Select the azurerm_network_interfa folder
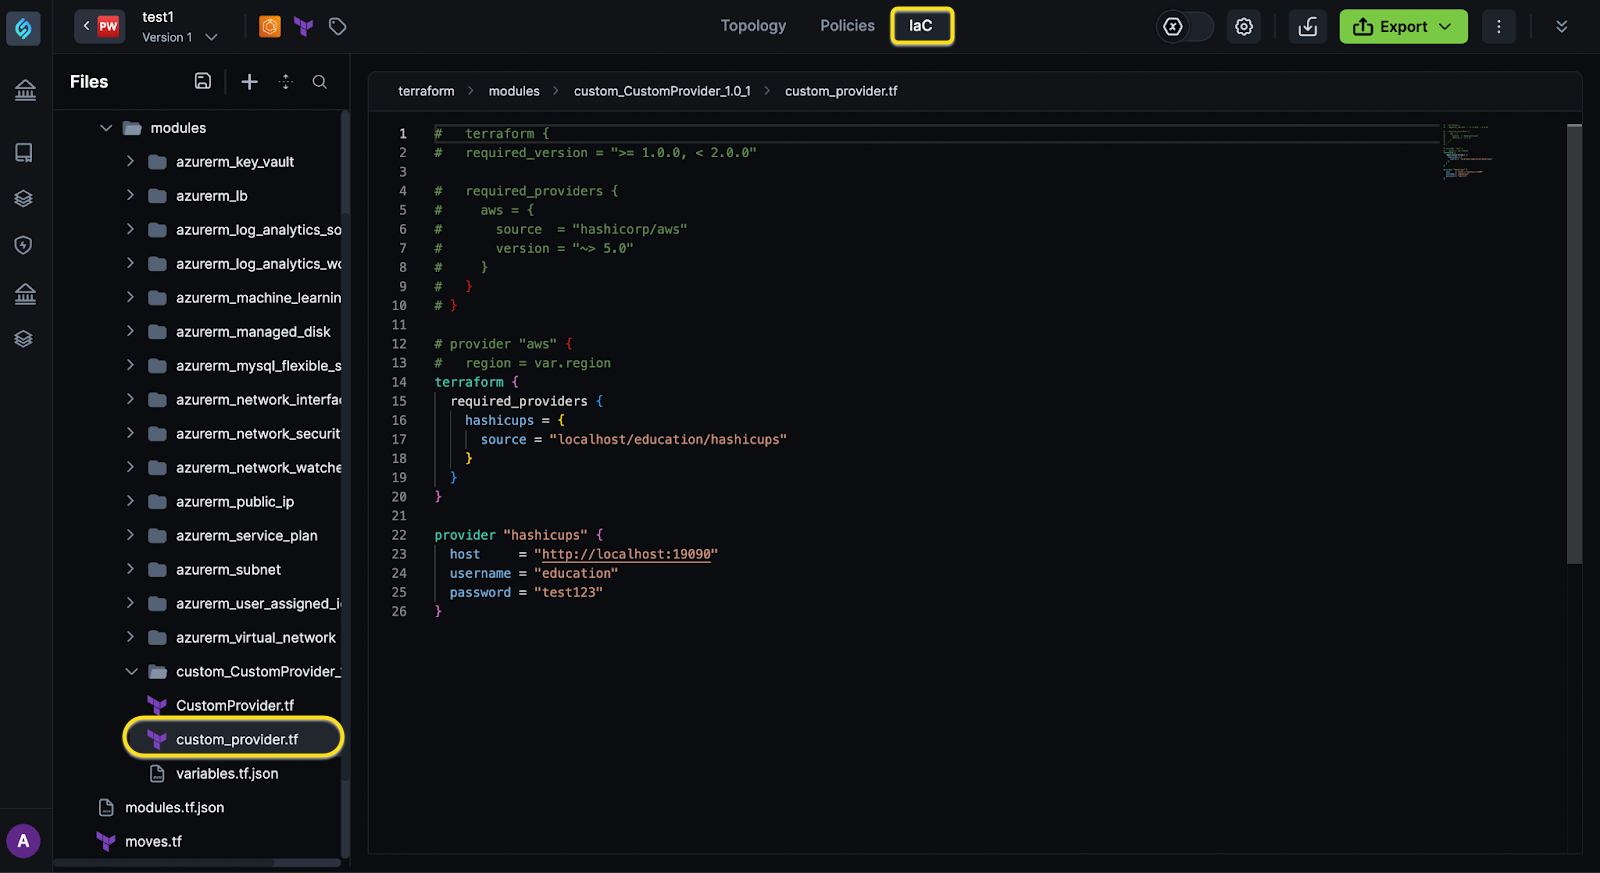The width and height of the screenshot is (1600, 873). click(x=258, y=400)
